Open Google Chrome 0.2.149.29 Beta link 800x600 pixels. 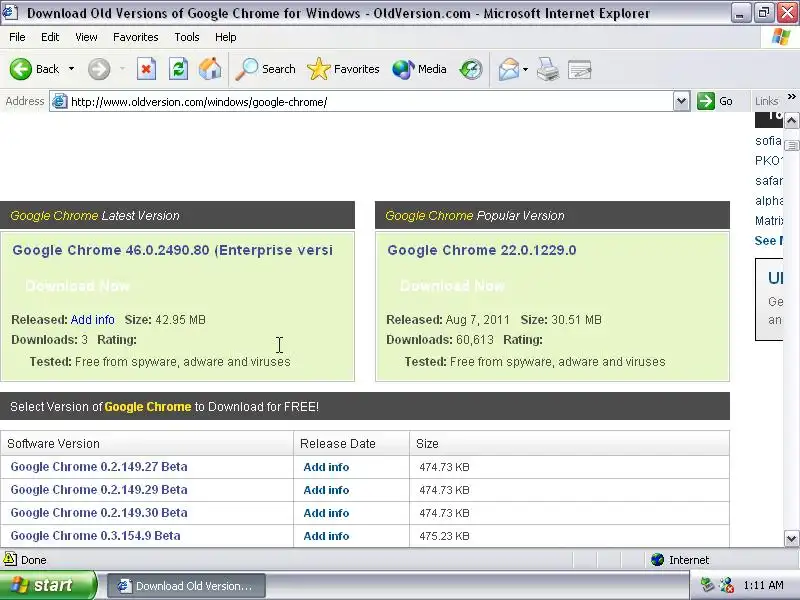[x=99, y=490]
